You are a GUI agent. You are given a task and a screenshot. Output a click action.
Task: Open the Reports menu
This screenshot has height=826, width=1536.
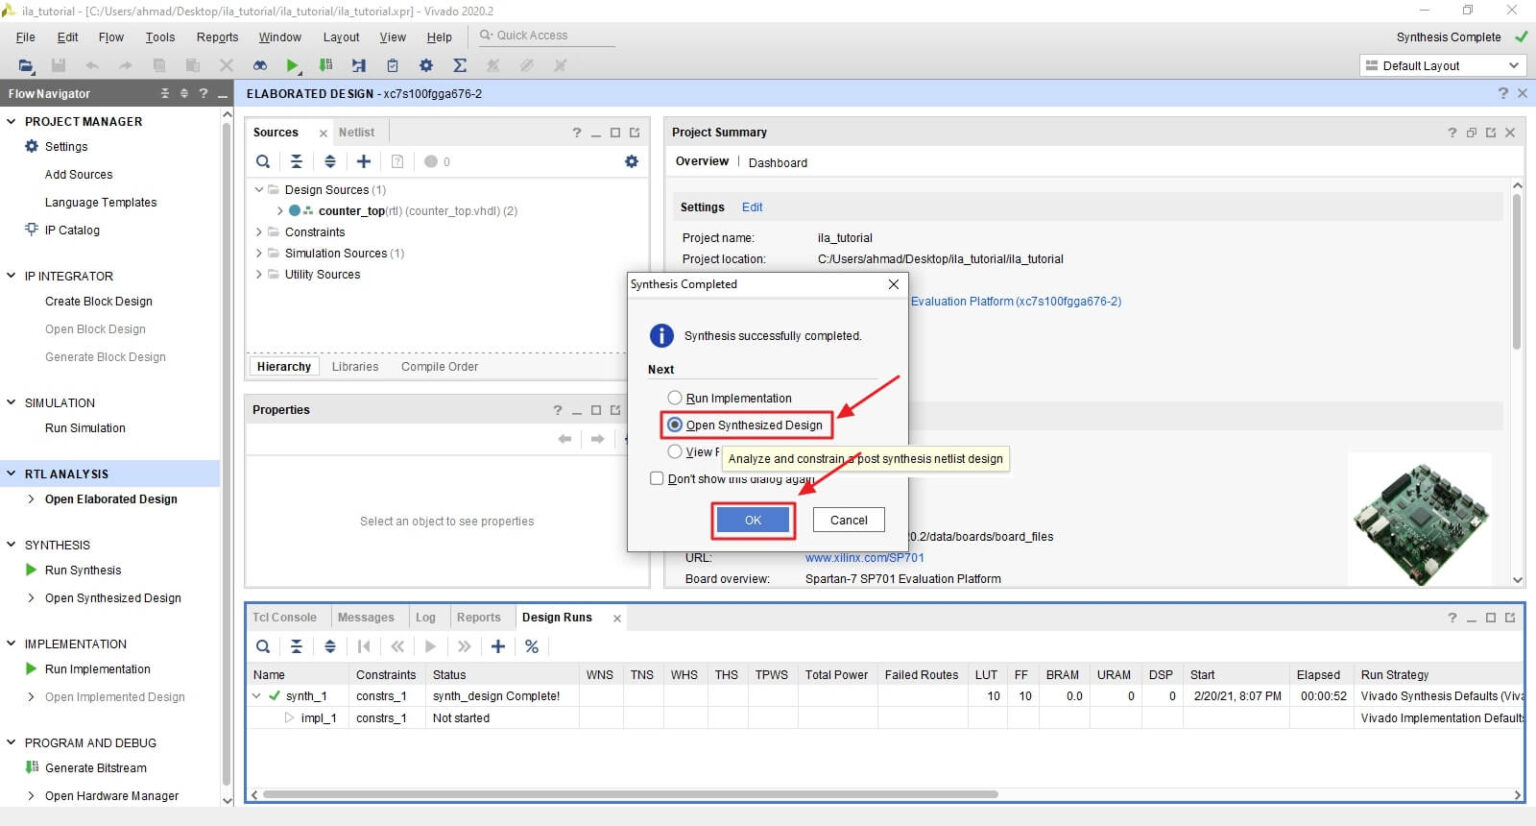[x=217, y=37]
